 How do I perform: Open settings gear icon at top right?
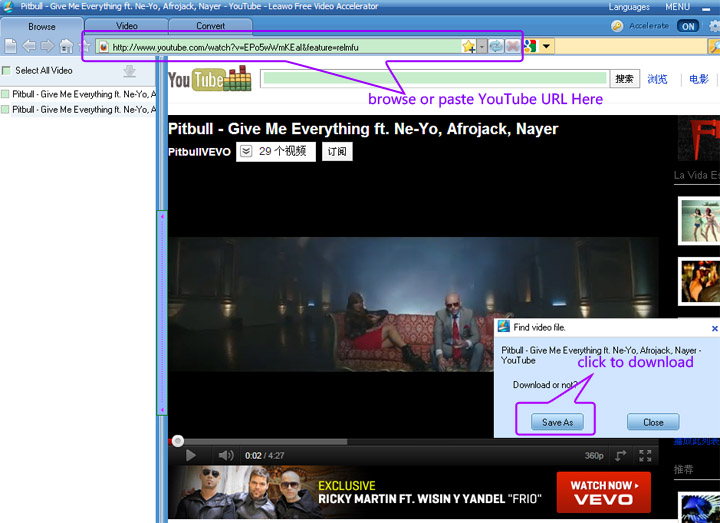[714, 26]
